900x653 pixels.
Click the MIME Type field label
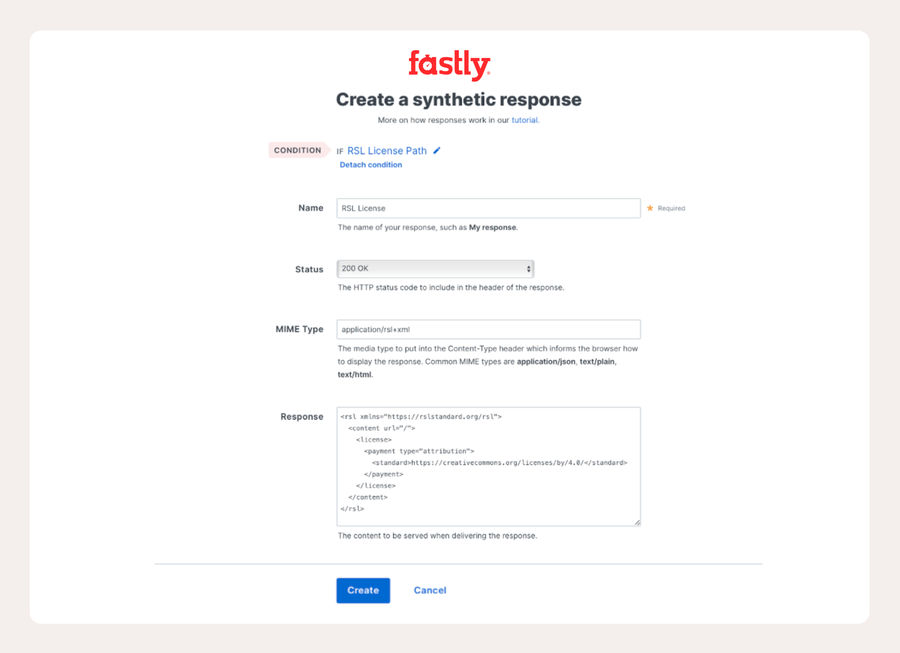click(299, 329)
